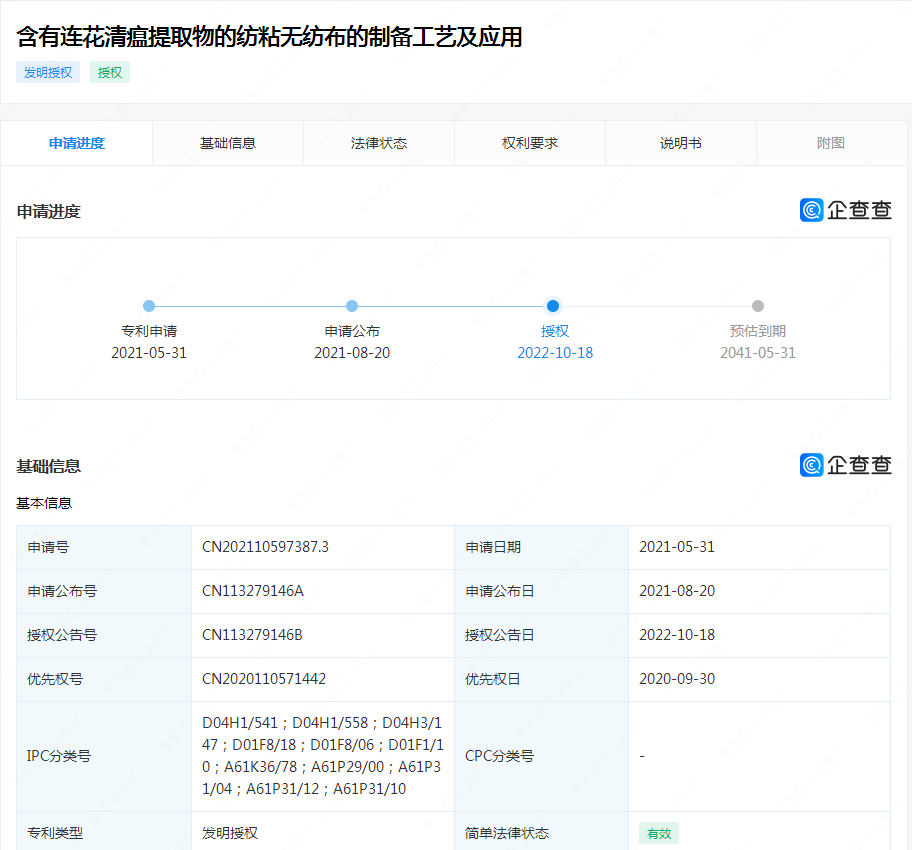
Task: Click the 企查查 logo in 申请进度 section
Action: tap(846, 210)
